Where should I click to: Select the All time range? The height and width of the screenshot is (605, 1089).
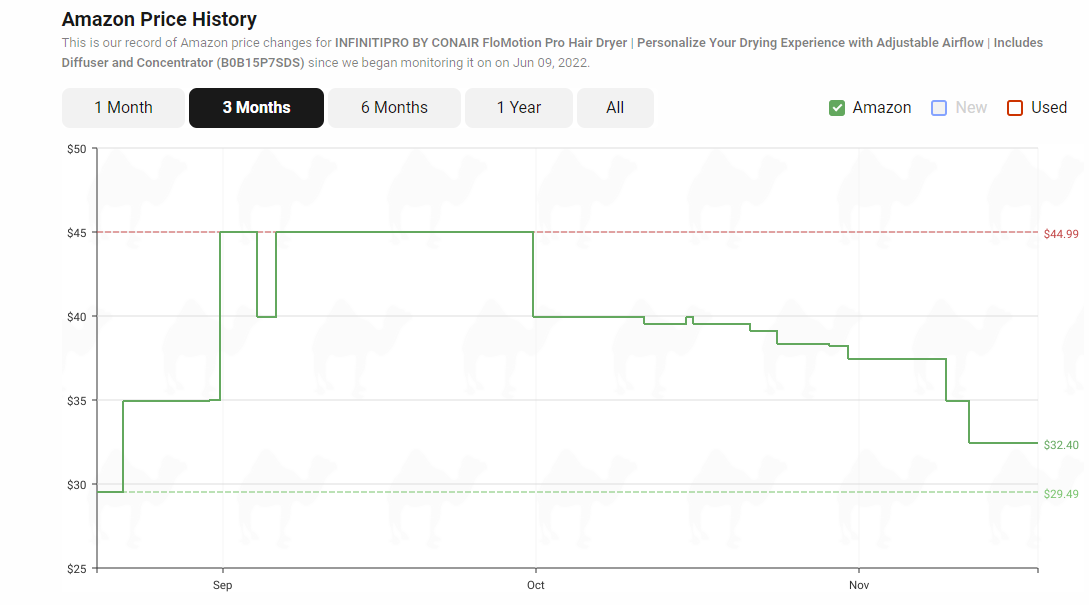tap(615, 108)
